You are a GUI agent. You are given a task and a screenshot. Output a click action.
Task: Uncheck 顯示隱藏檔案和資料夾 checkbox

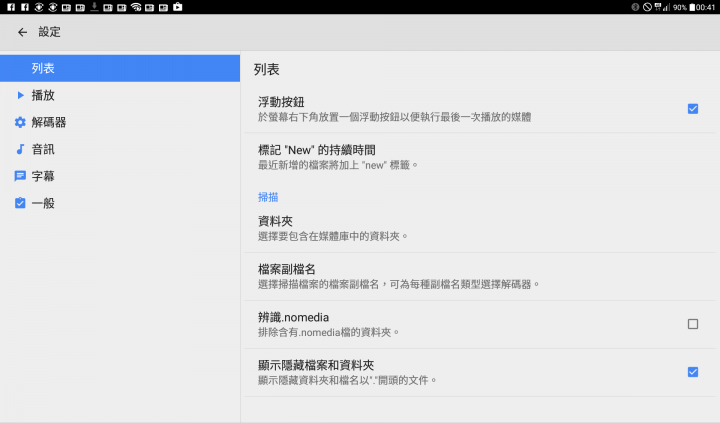[x=693, y=372]
